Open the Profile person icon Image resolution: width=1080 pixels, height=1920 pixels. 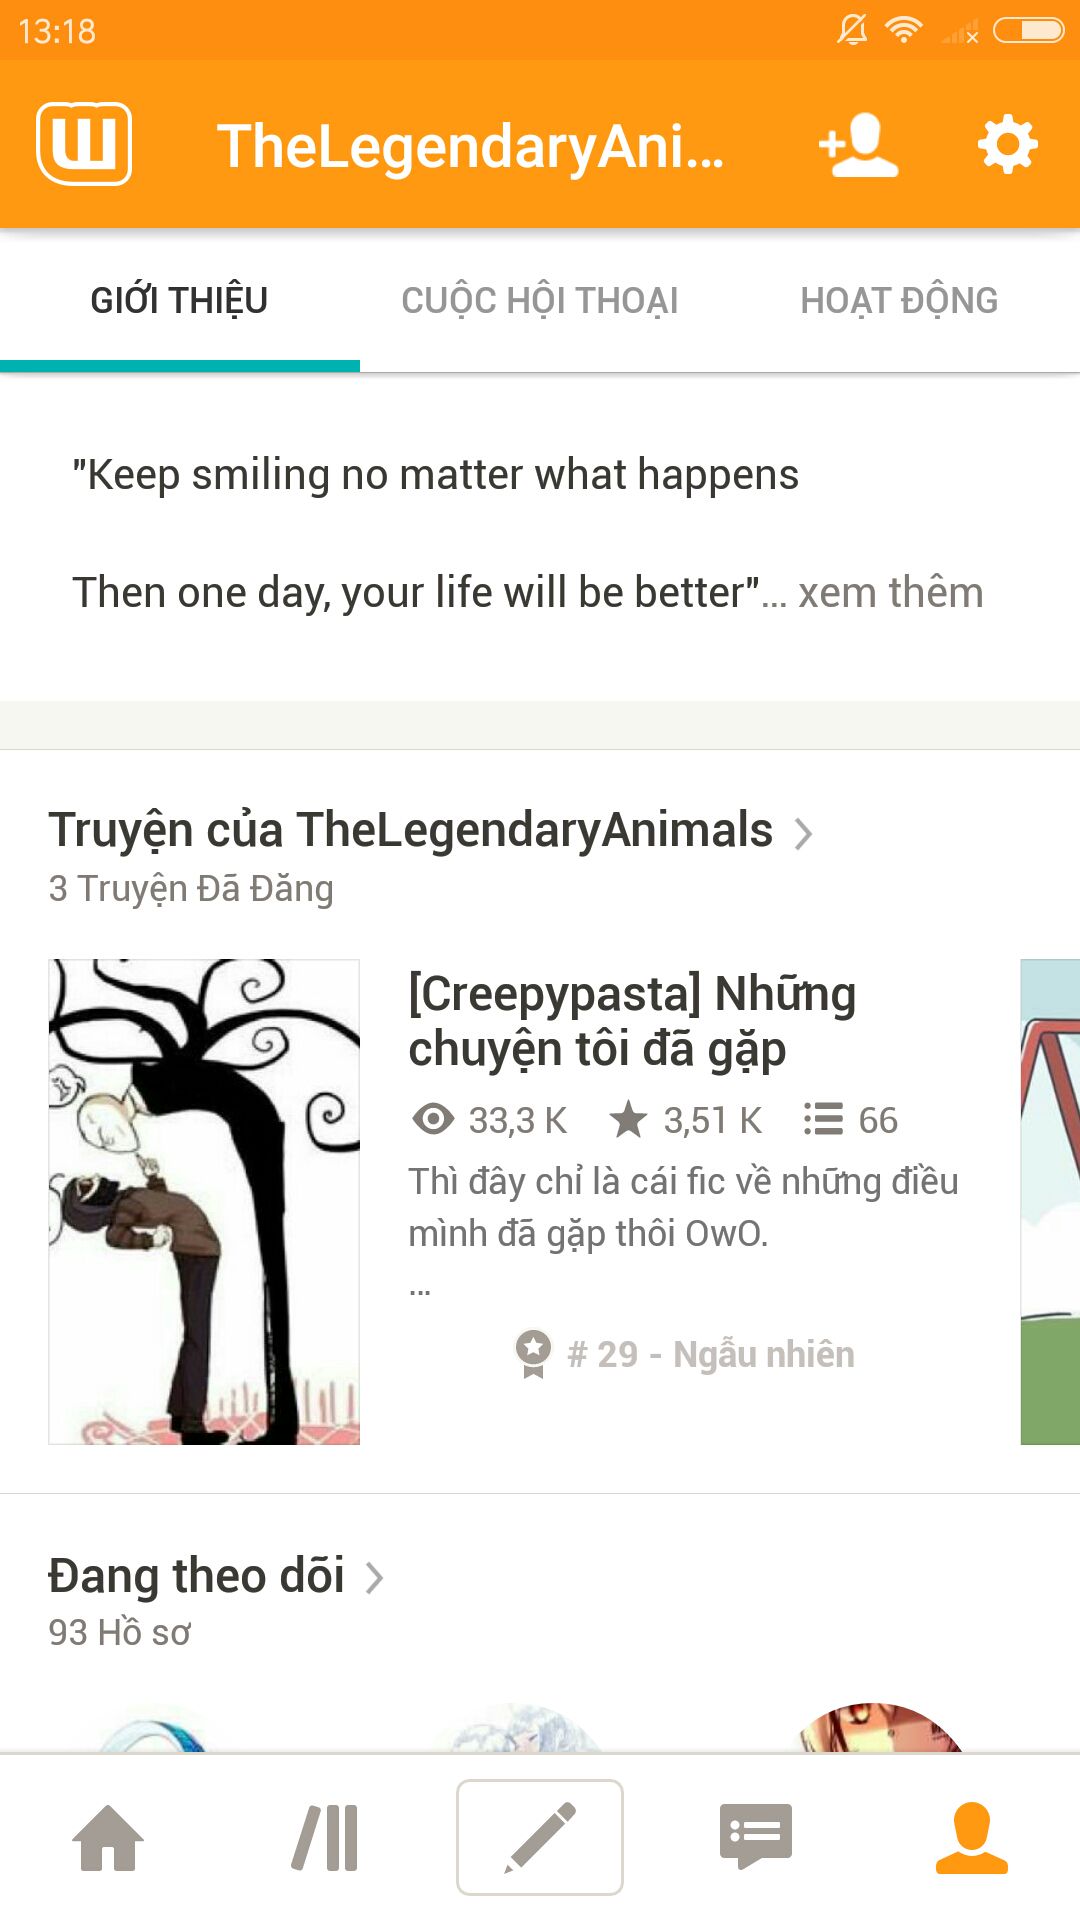coord(971,1838)
